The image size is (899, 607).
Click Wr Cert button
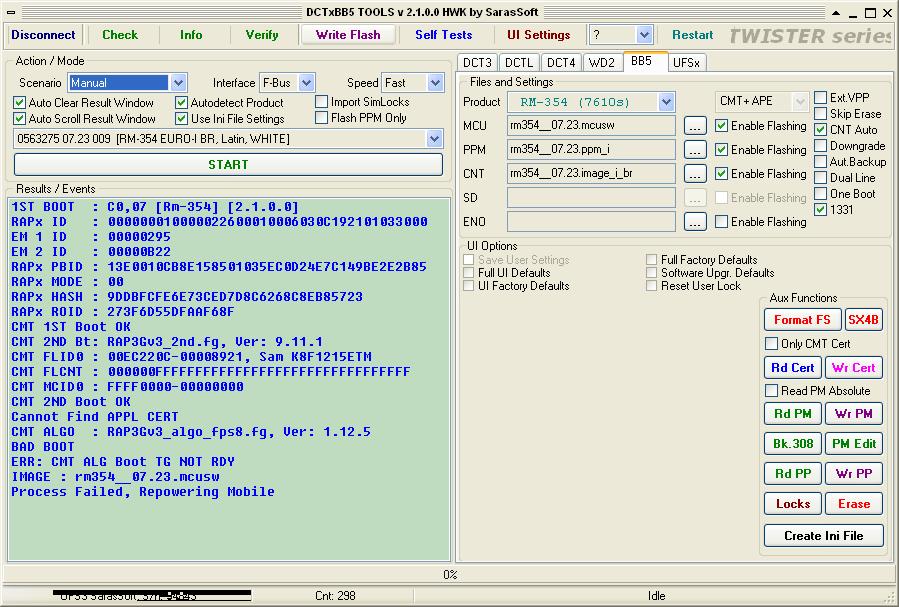click(x=854, y=367)
